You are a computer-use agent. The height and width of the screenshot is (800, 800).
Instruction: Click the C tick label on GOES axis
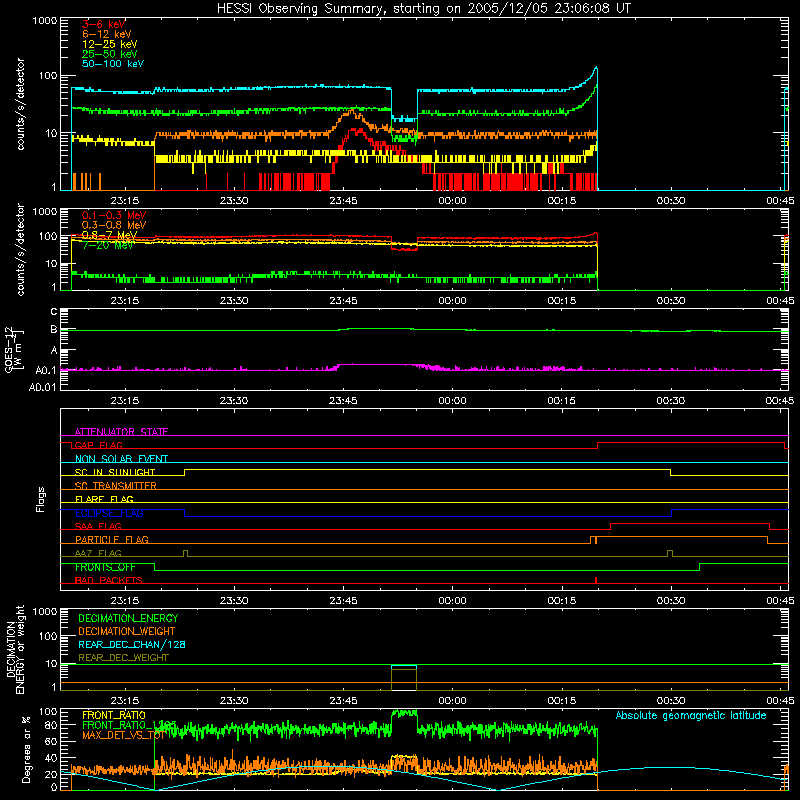click(x=54, y=311)
